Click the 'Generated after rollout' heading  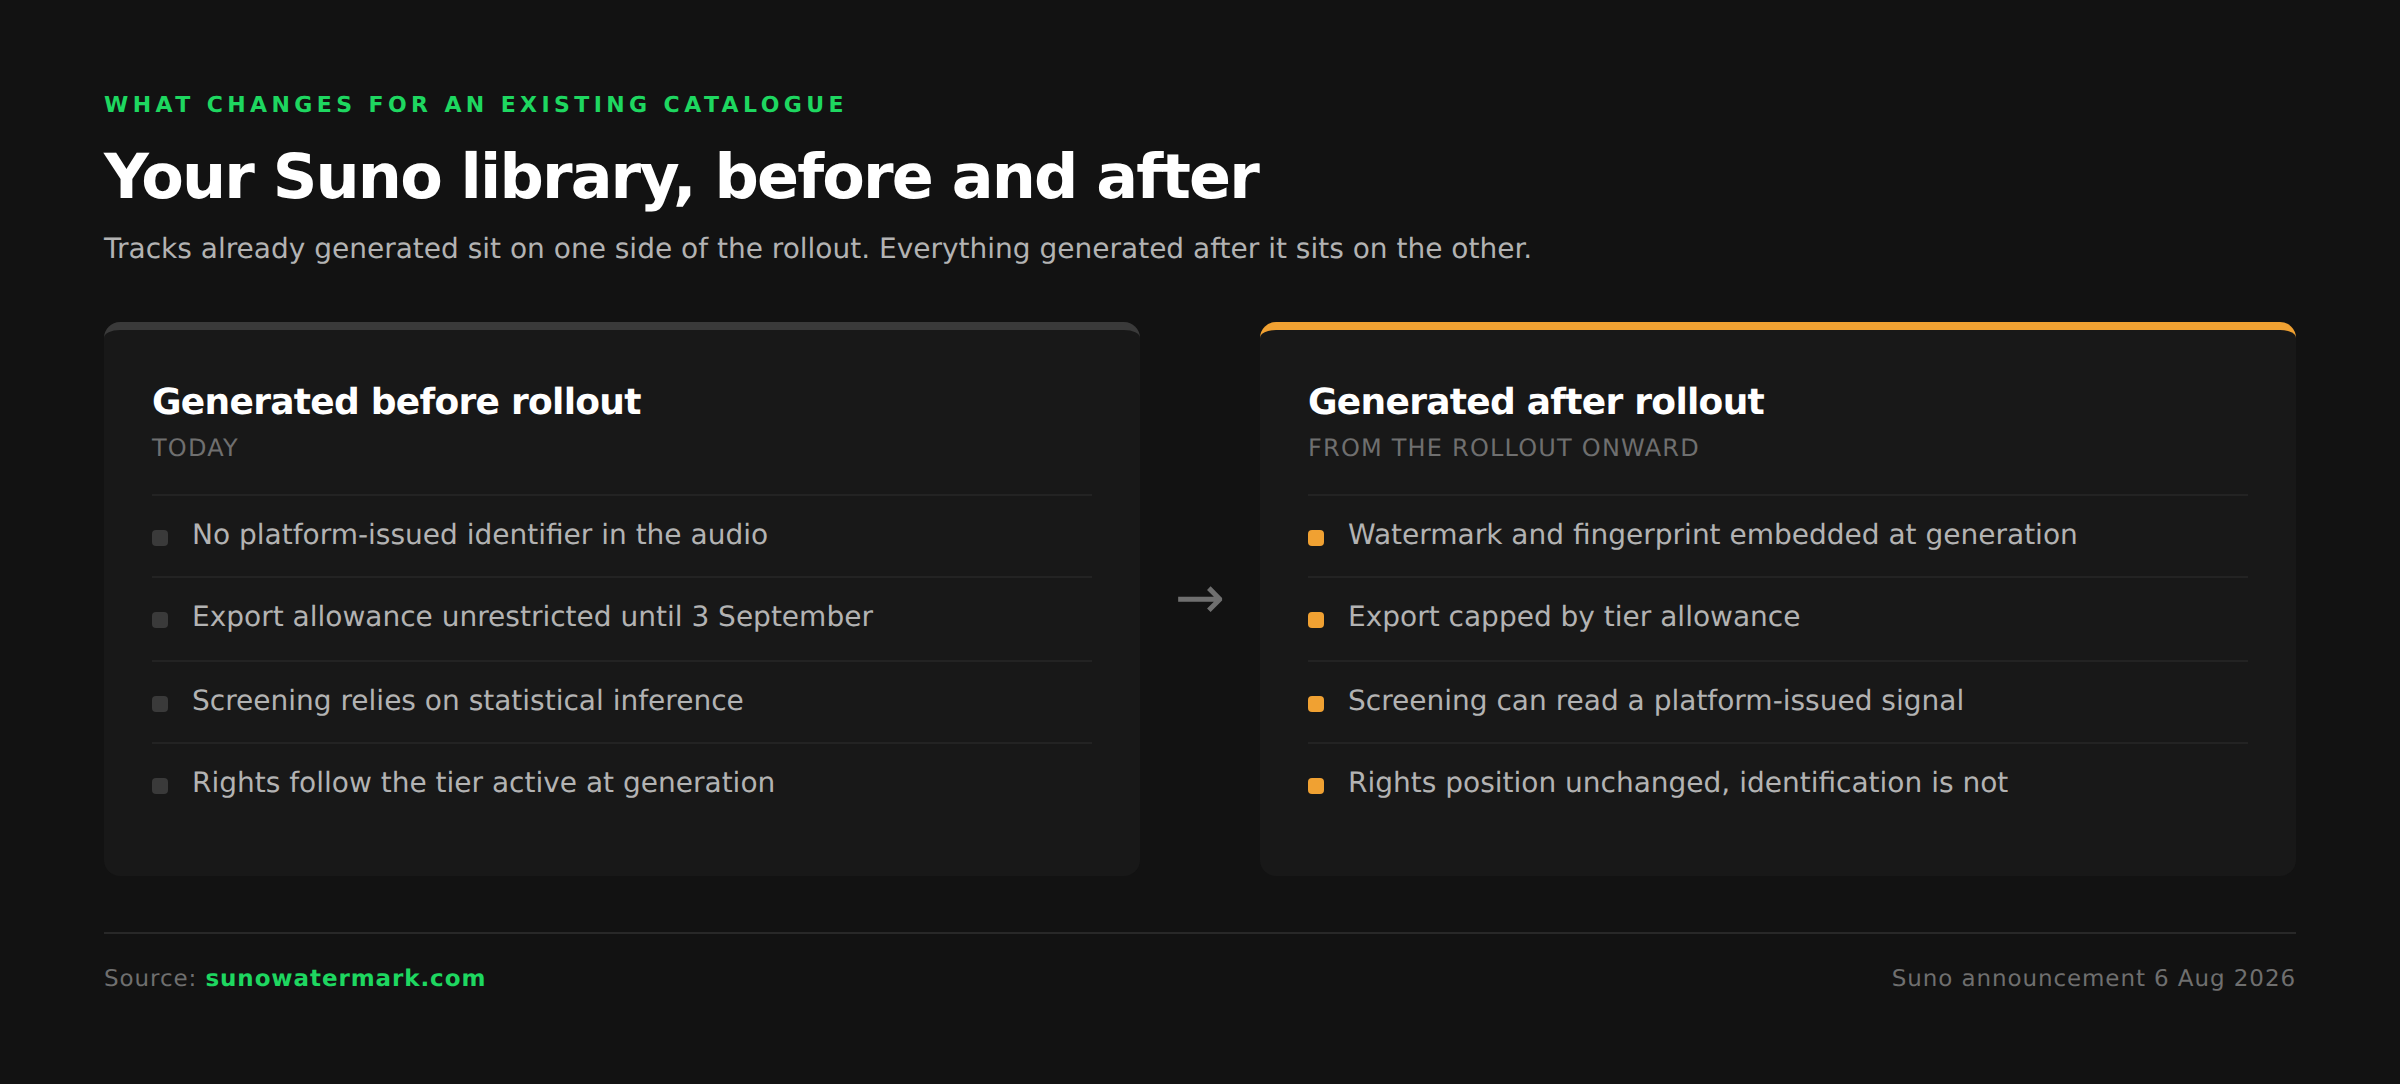coord(1536,401)
